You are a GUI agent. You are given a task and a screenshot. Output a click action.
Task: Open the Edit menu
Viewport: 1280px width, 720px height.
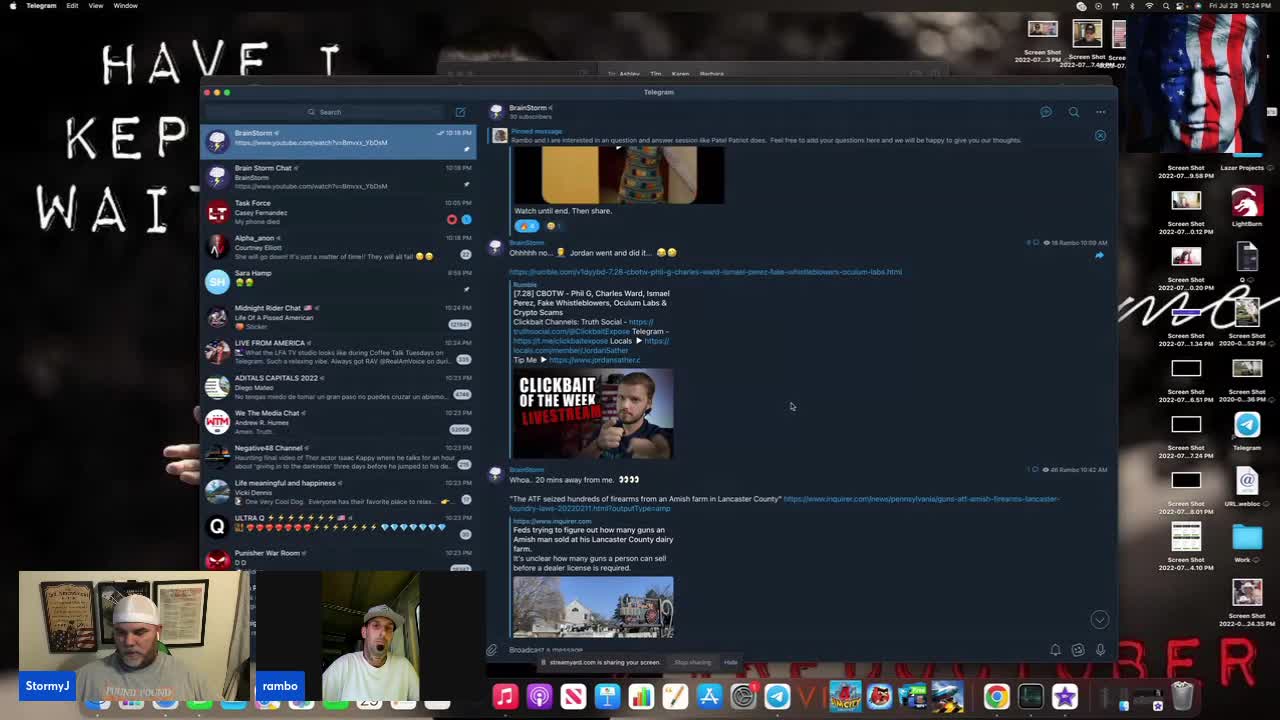pyautogui.click(x=72, y=6)
